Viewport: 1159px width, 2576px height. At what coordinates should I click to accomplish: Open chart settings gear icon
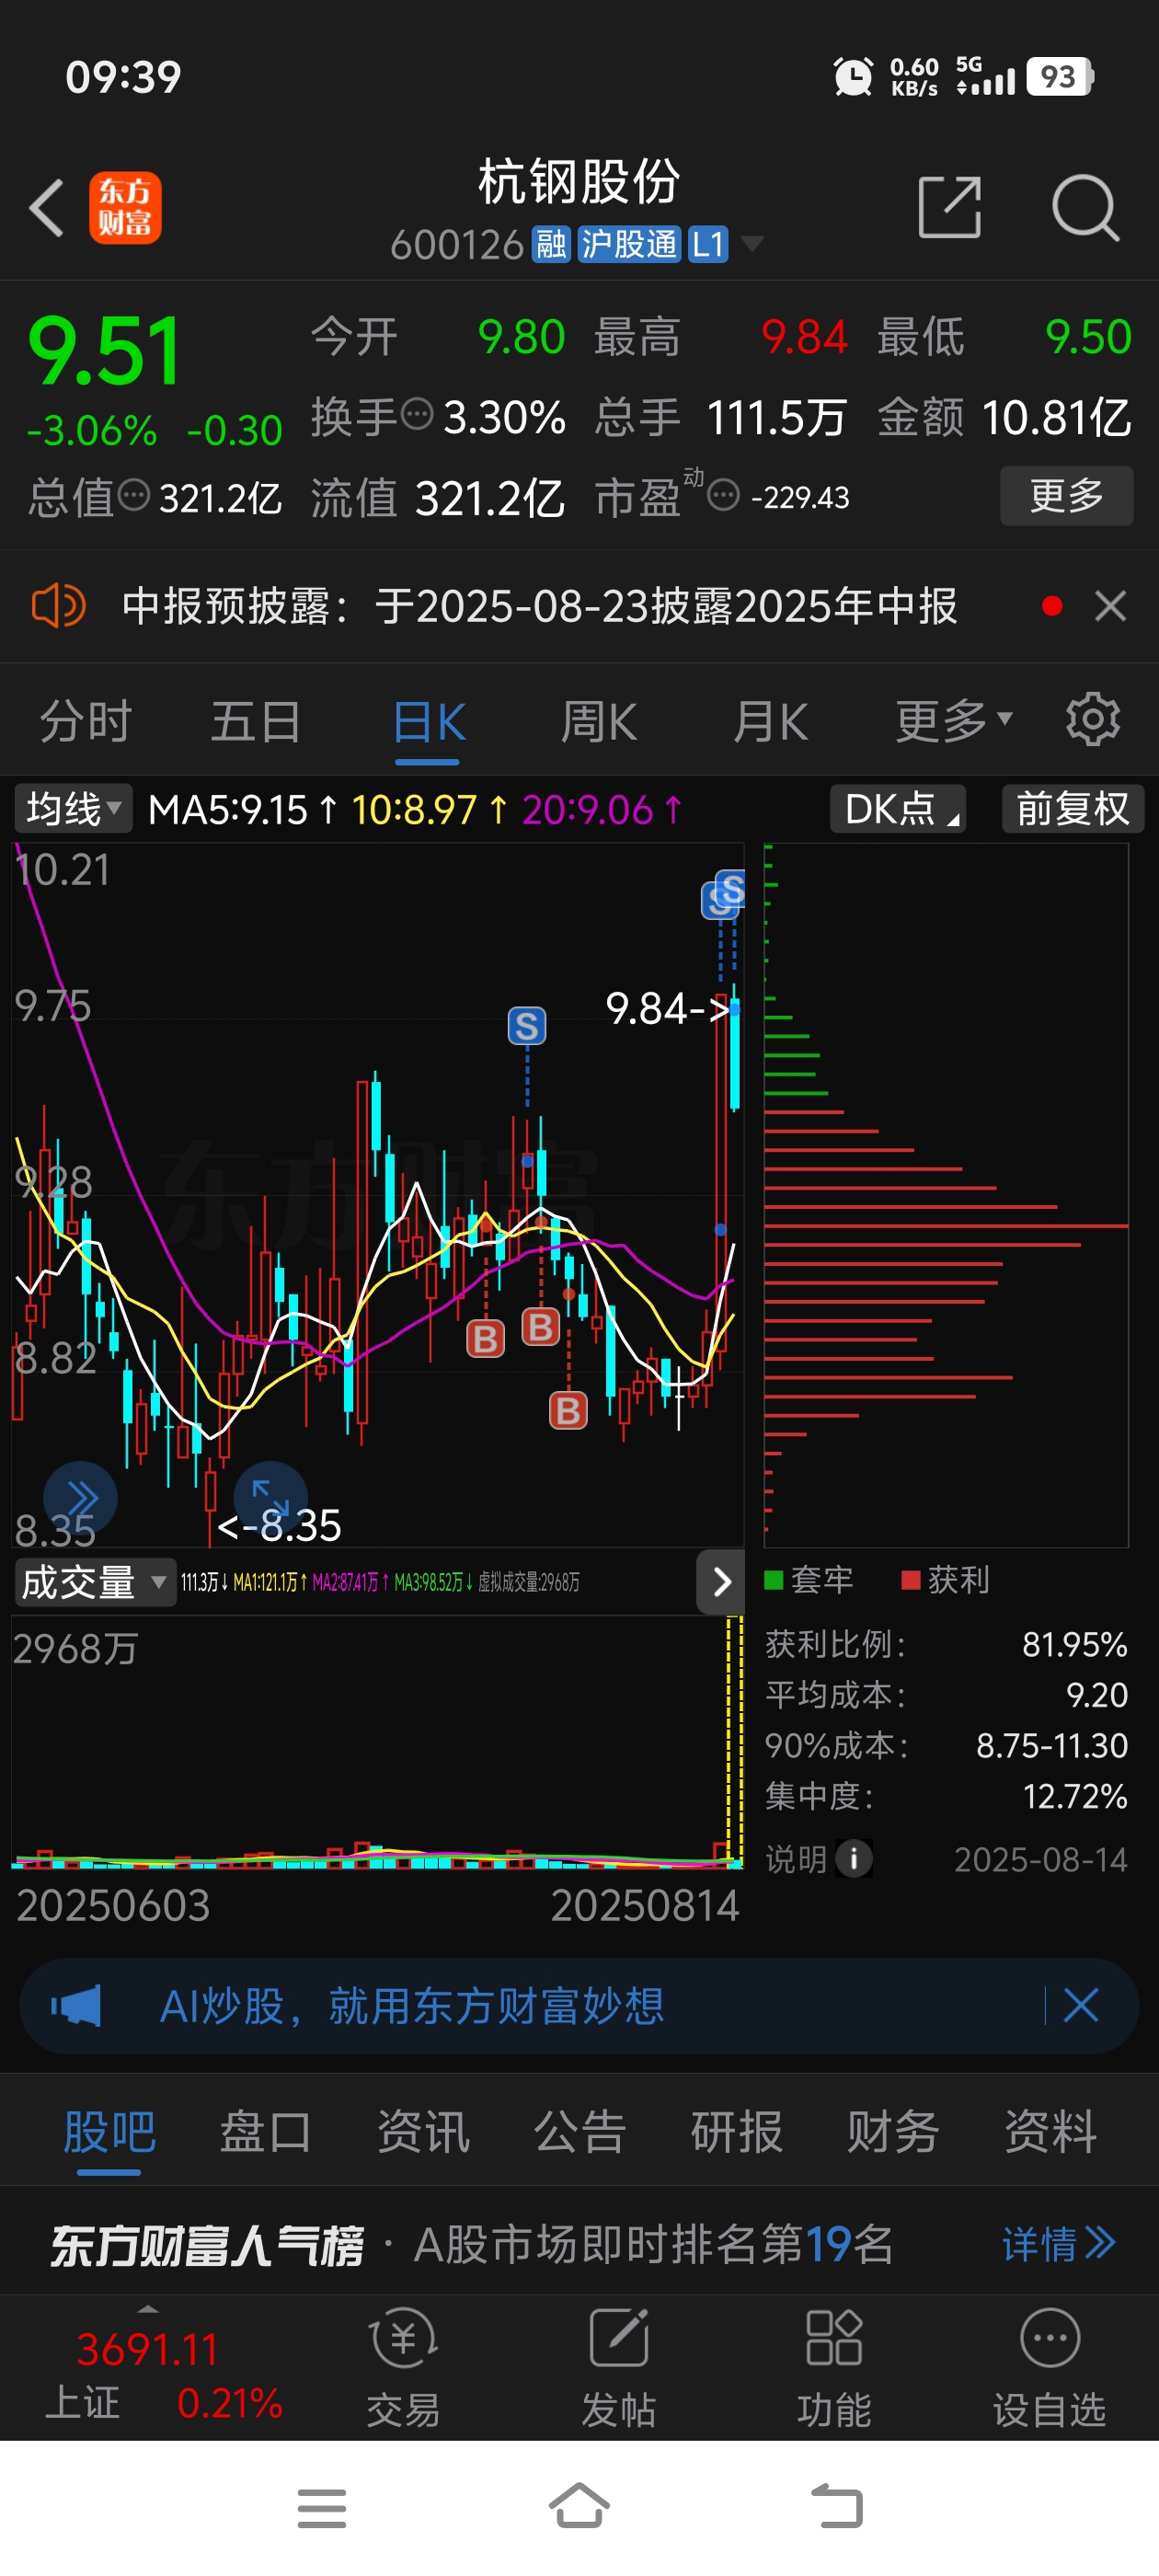[1092, 719]
